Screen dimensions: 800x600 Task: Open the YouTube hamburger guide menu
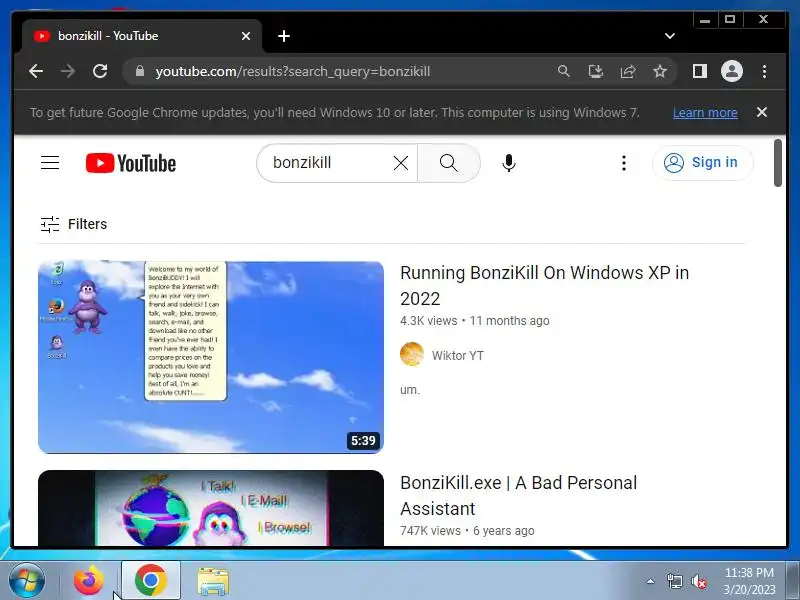coord(50,163)
